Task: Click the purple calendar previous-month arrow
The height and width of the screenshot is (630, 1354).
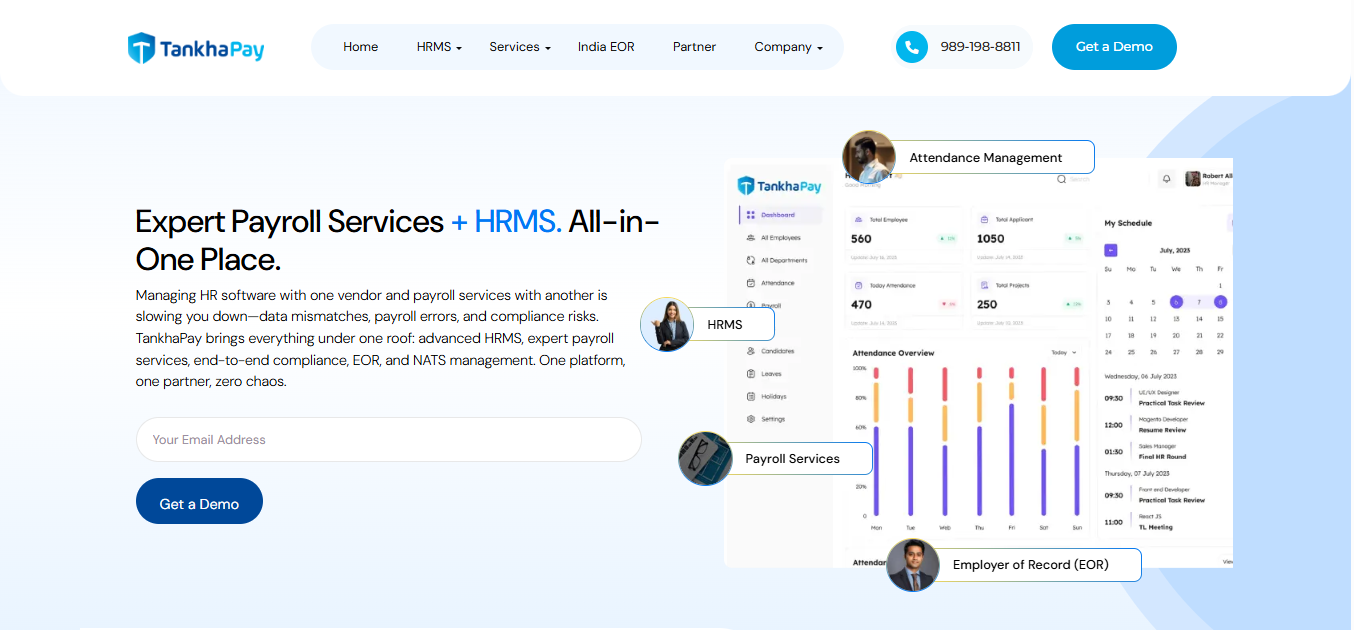Action: [x=1111, y=250]
